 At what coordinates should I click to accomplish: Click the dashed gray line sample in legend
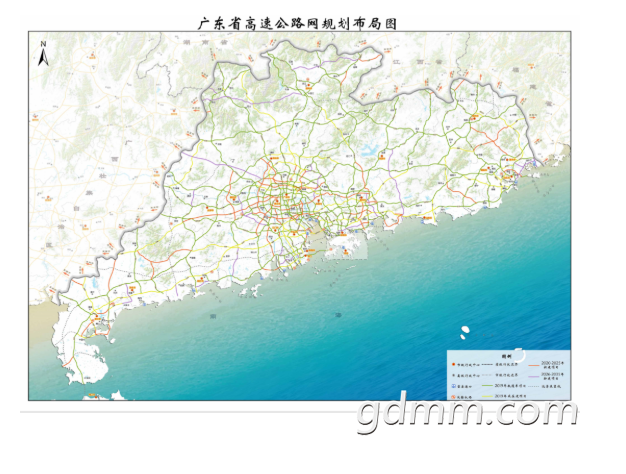(x=487, y=375)
